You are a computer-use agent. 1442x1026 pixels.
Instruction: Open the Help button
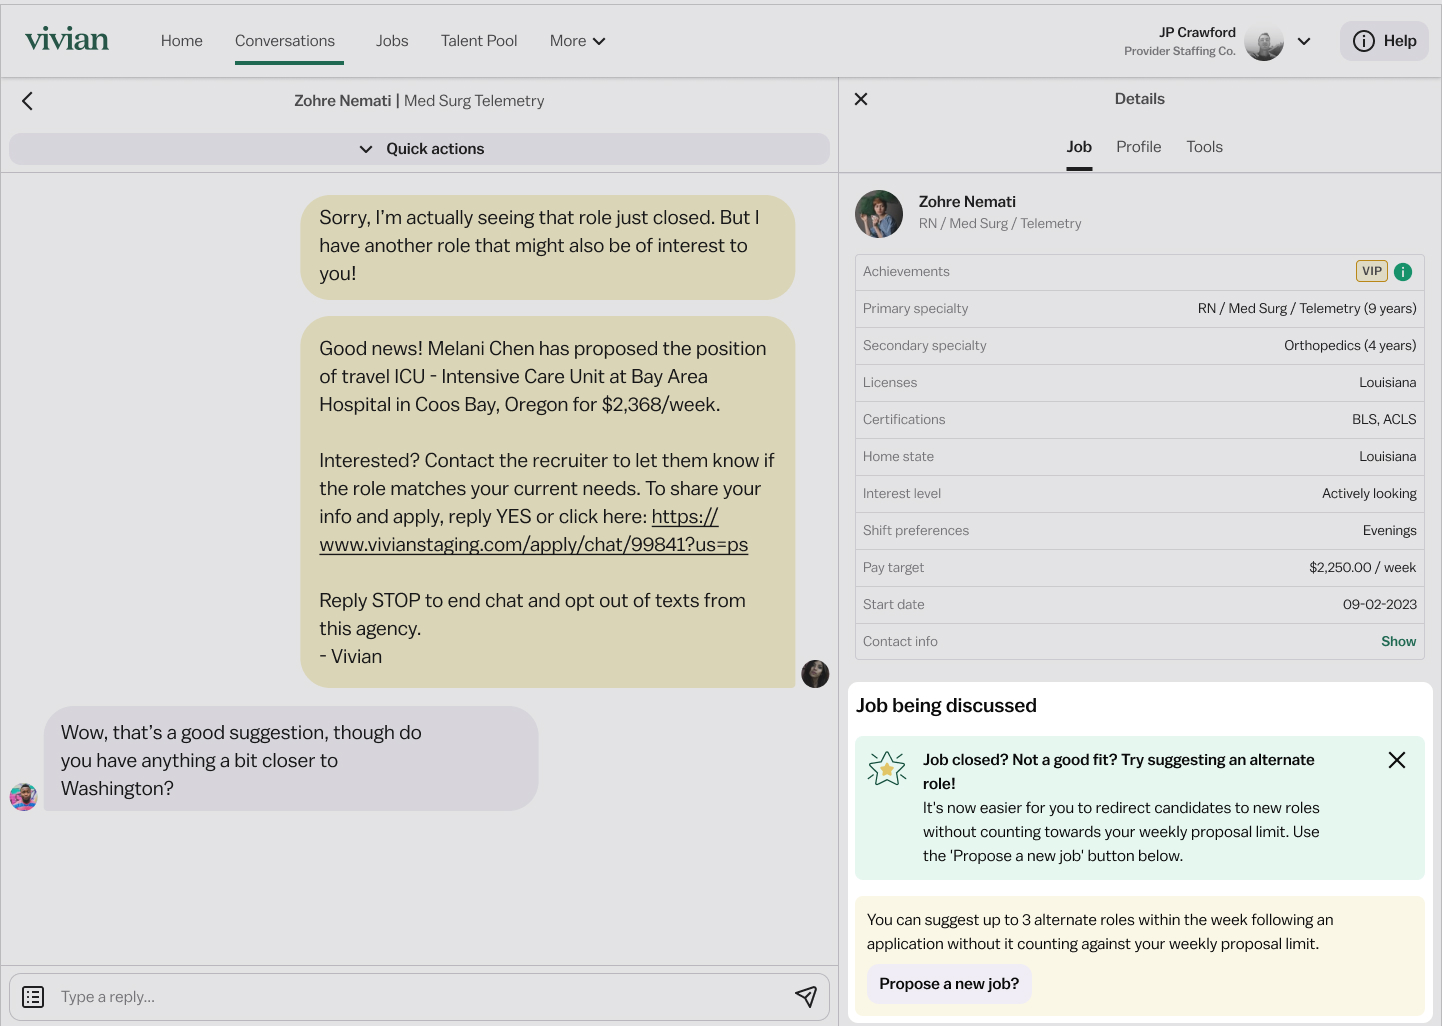[1384, 41]
